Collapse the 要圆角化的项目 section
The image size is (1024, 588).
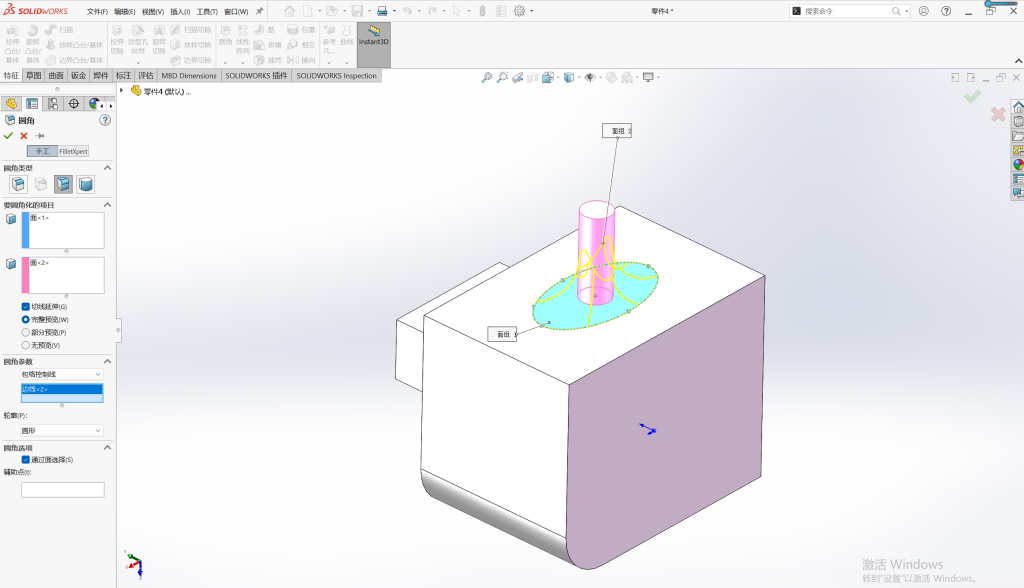pyautogui.click(x=107, y=205)
